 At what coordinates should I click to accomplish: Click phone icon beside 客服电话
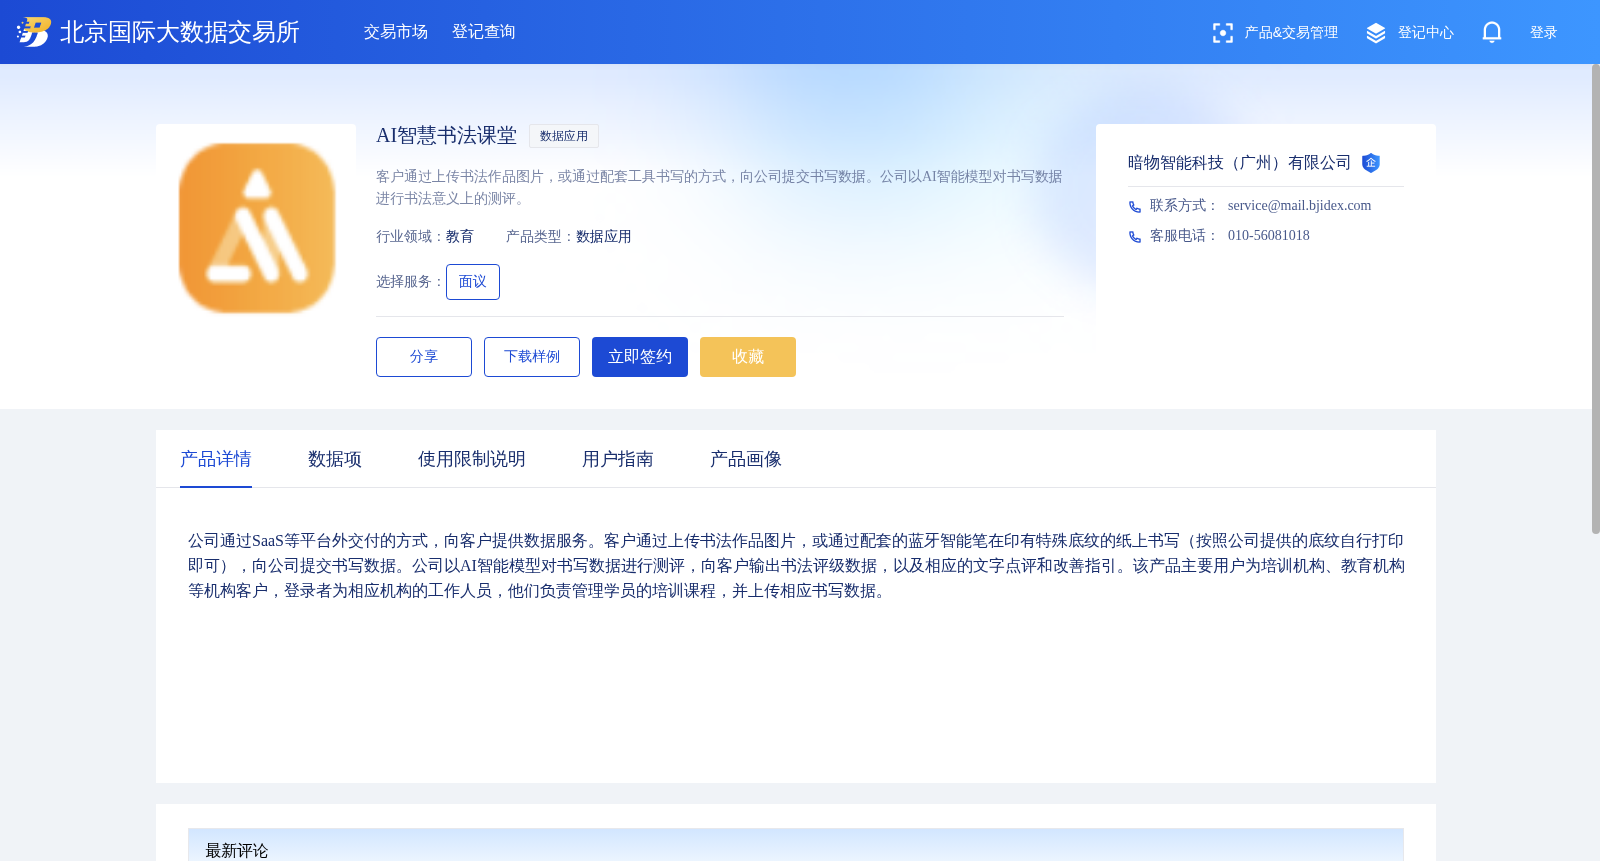[1135, 237]
